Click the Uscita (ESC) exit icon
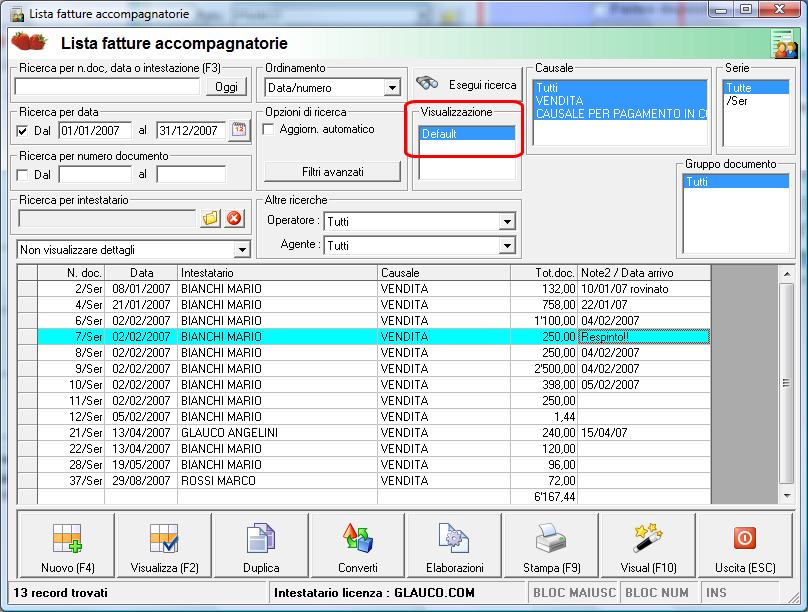808x612 pixels. coord(745,538)
